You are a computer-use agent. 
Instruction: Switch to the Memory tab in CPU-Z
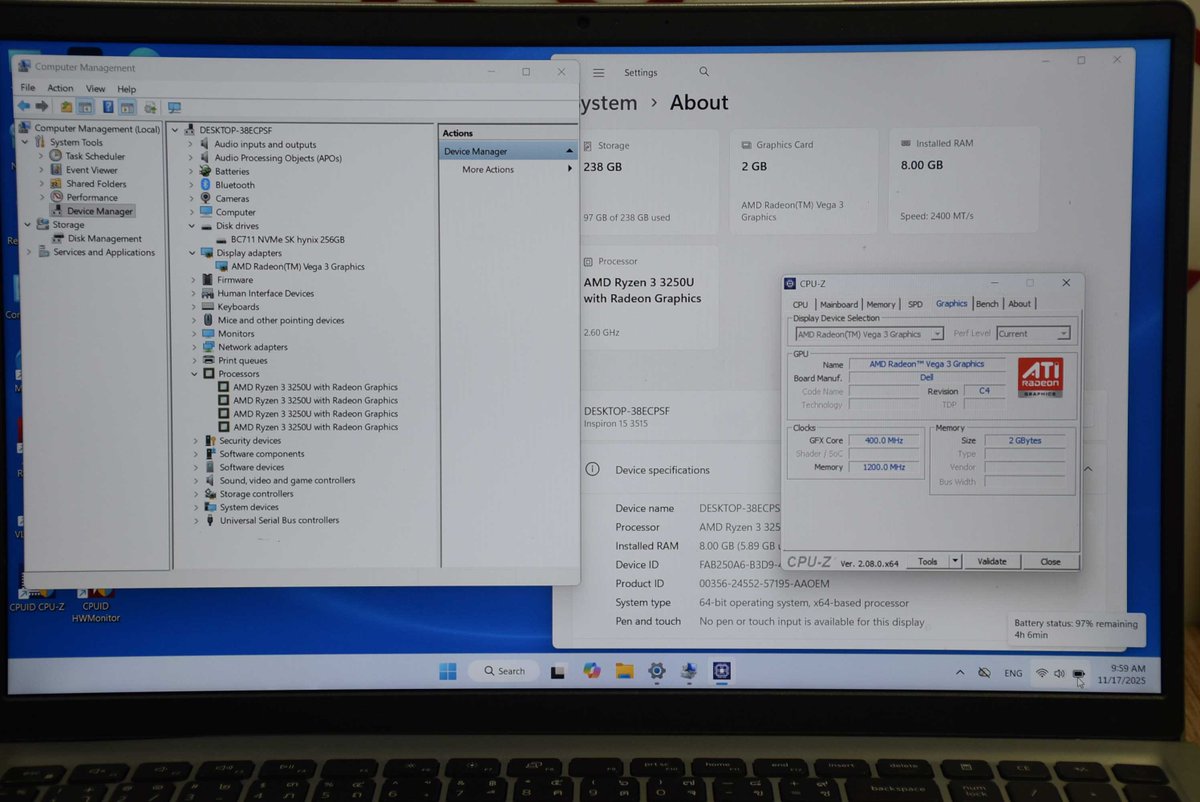pyautogui.click(x=881, y=304)
